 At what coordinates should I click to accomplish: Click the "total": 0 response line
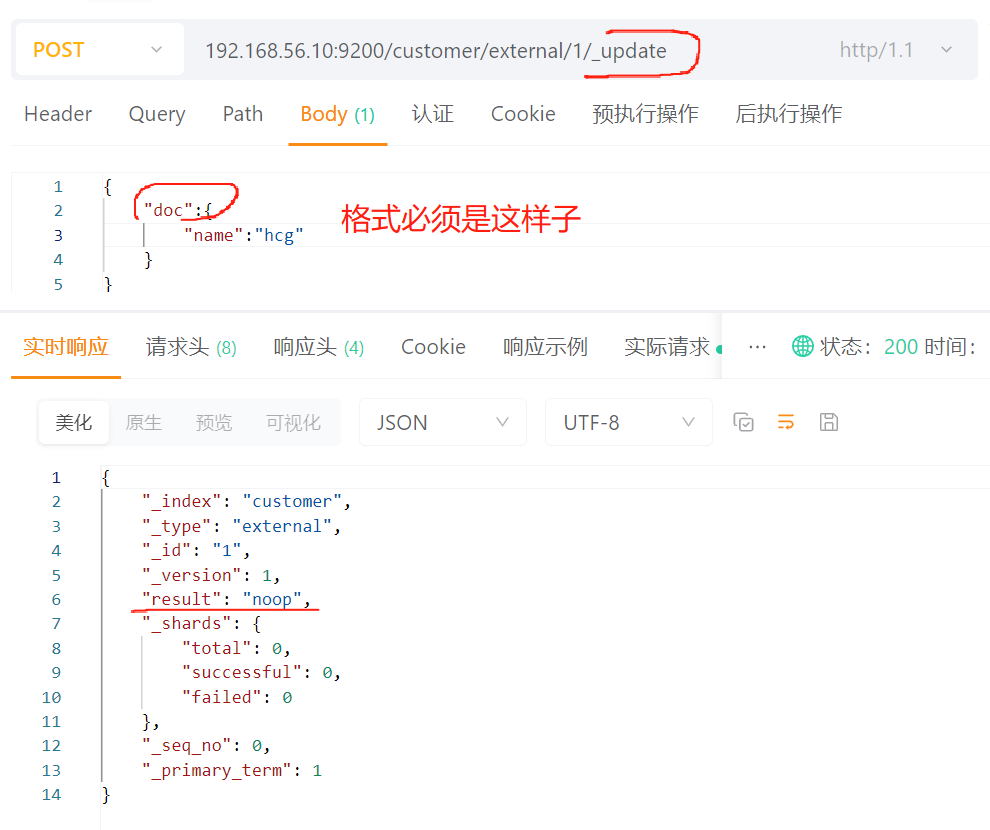(x=236, y=648)
